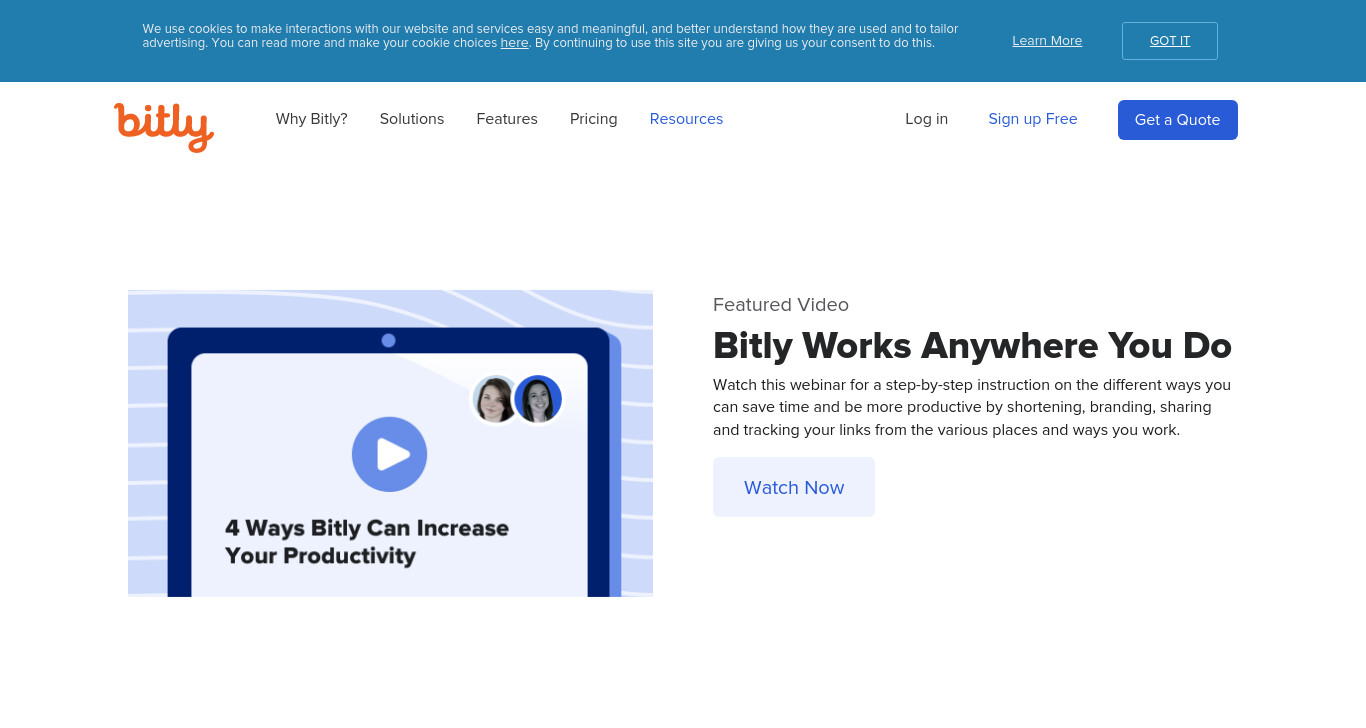
Task: Click Sign up Free
Action: click(x=1033, y=119)
